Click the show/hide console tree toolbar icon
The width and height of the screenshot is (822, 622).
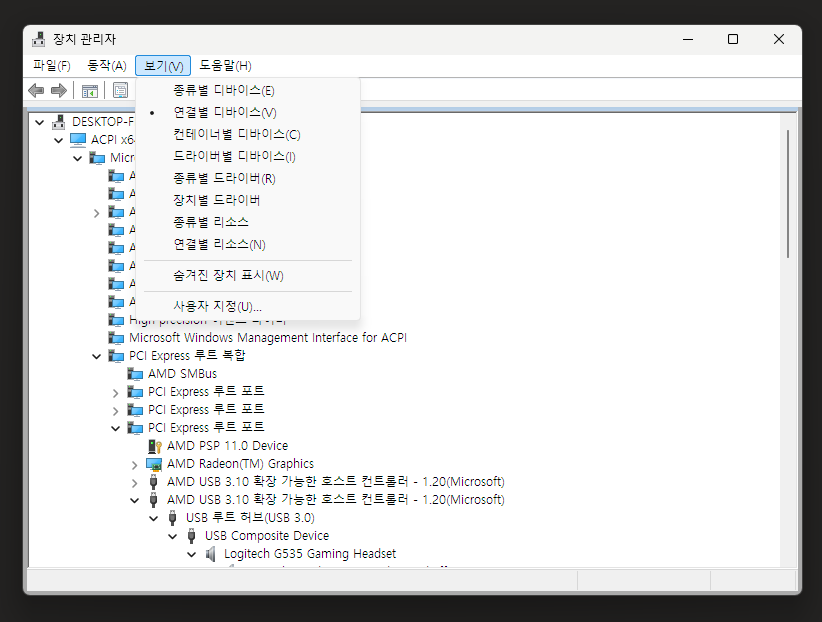pos(90,91)
